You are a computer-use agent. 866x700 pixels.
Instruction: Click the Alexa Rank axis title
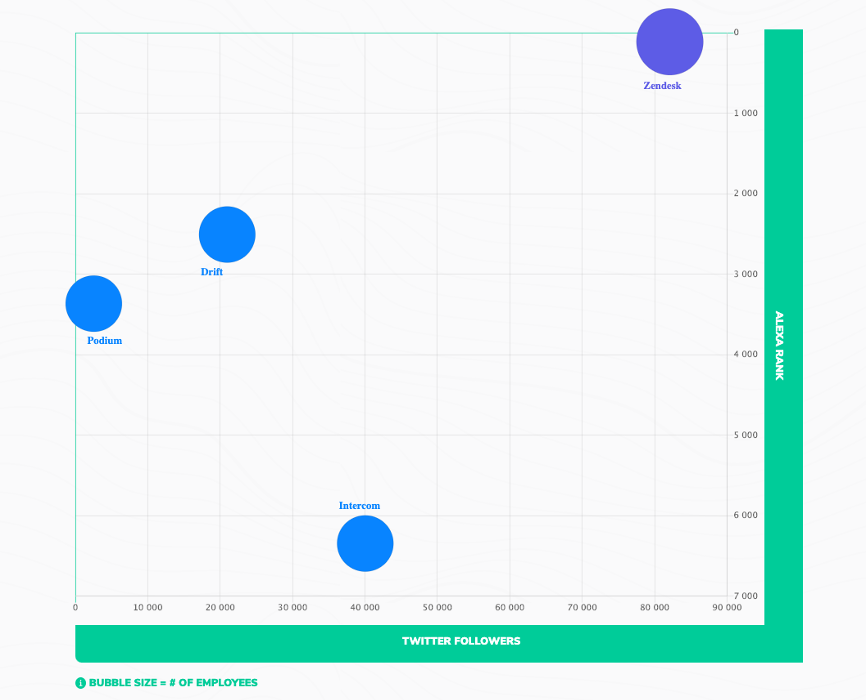click(780, 345)
